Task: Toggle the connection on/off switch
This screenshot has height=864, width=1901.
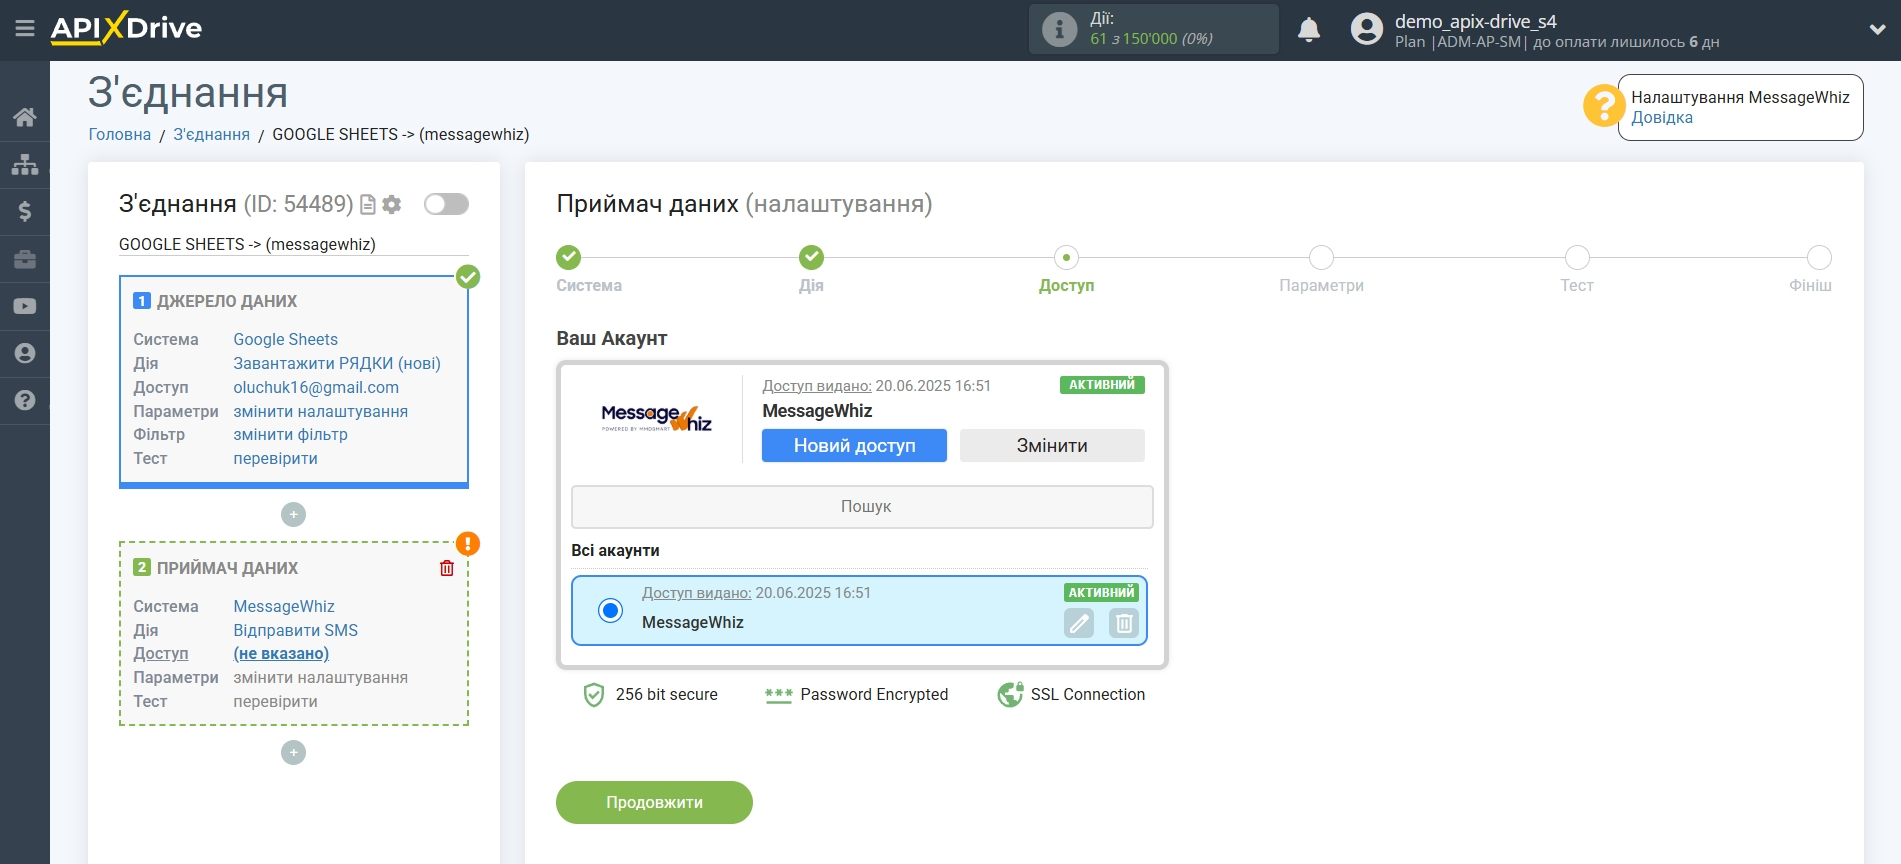Action: pyautogui.click(x=446, y=204)
